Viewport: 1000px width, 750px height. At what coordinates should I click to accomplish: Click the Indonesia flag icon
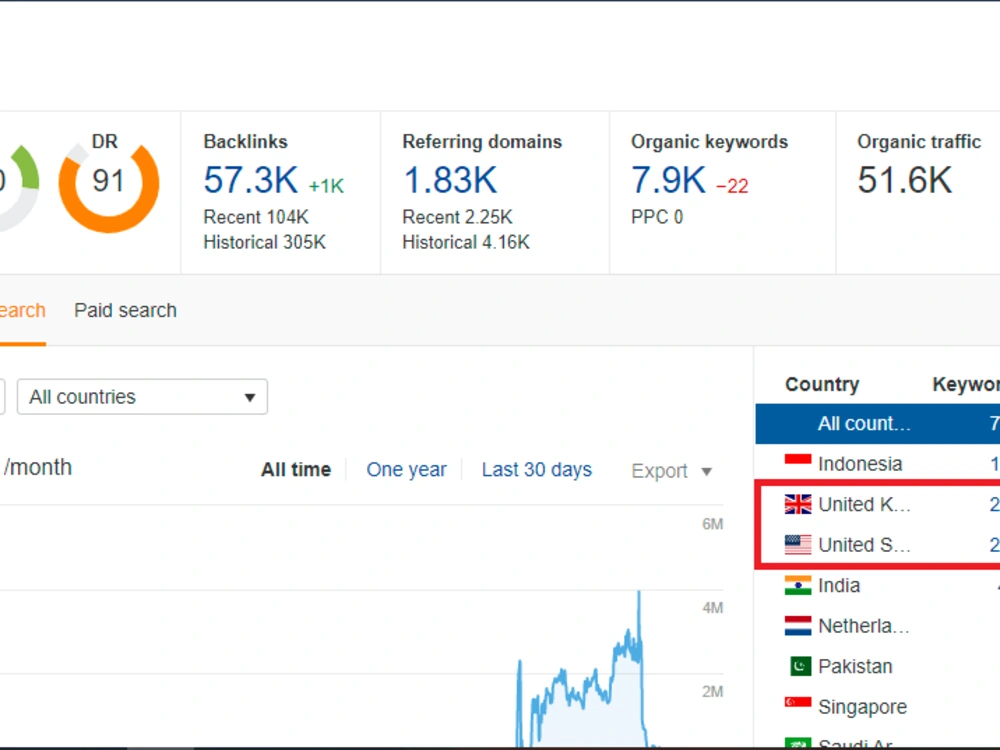tap(798, 463)
